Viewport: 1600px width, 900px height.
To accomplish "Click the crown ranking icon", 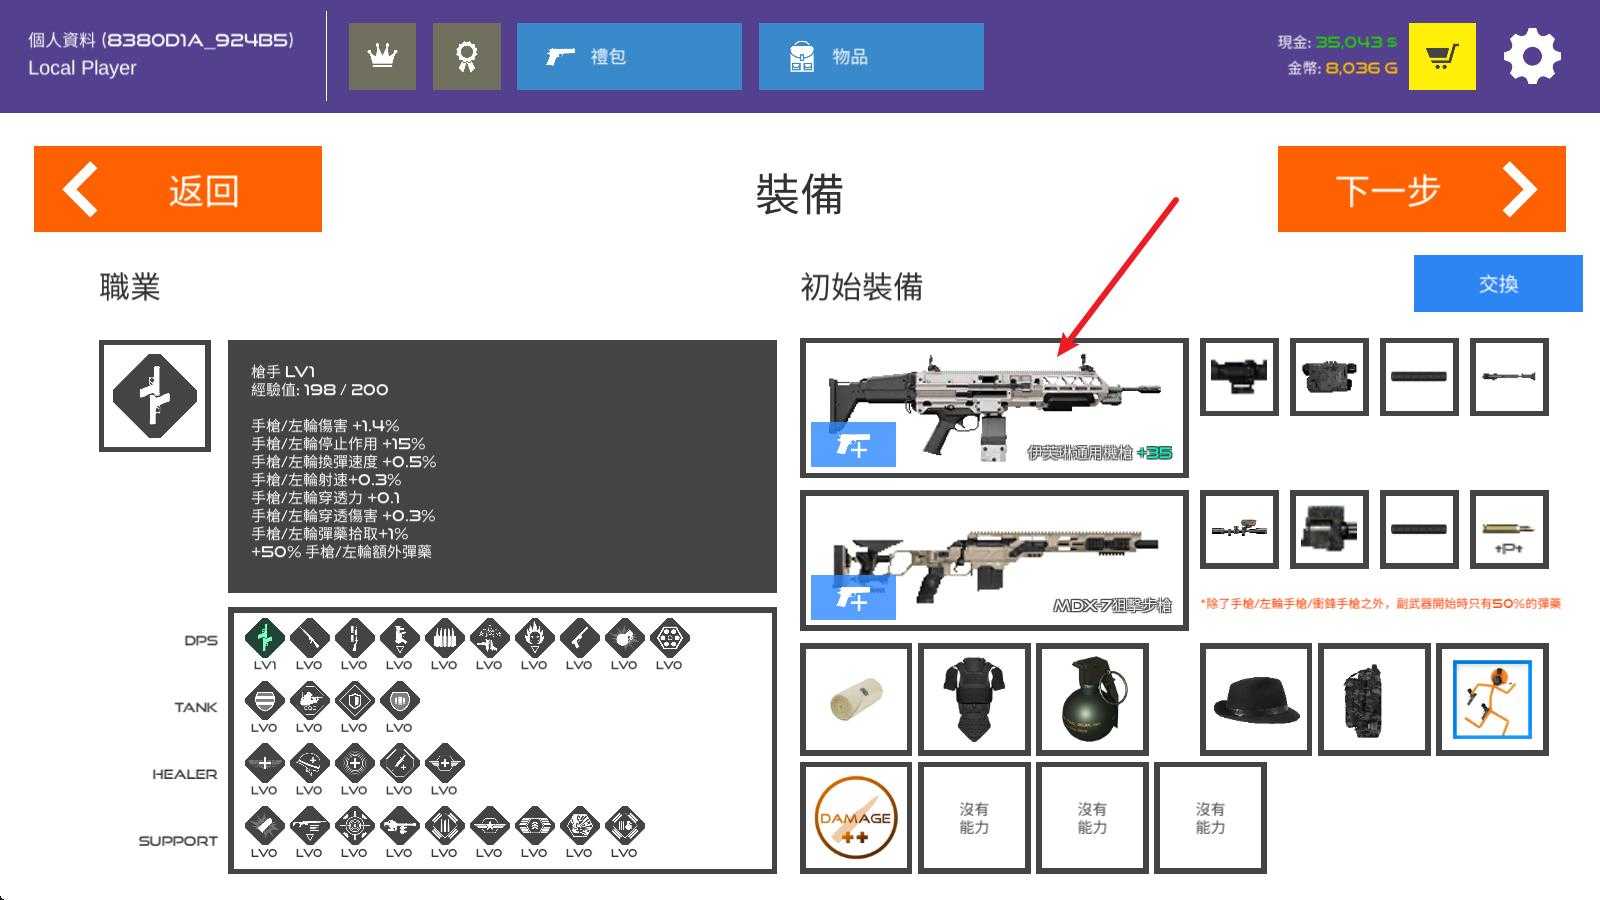I will click(382, 57).
